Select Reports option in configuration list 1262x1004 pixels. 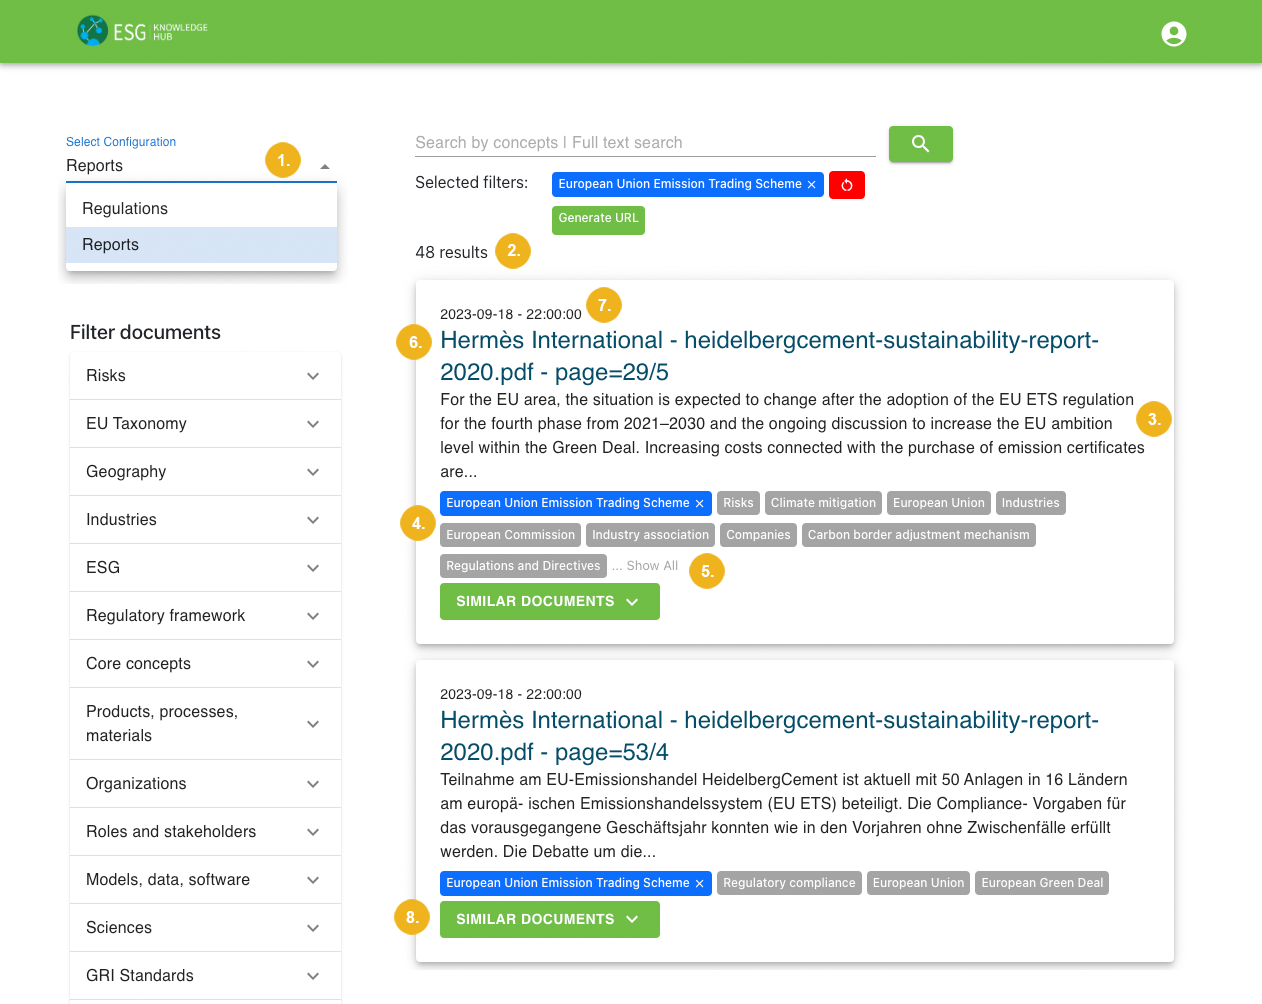point(111,245)
